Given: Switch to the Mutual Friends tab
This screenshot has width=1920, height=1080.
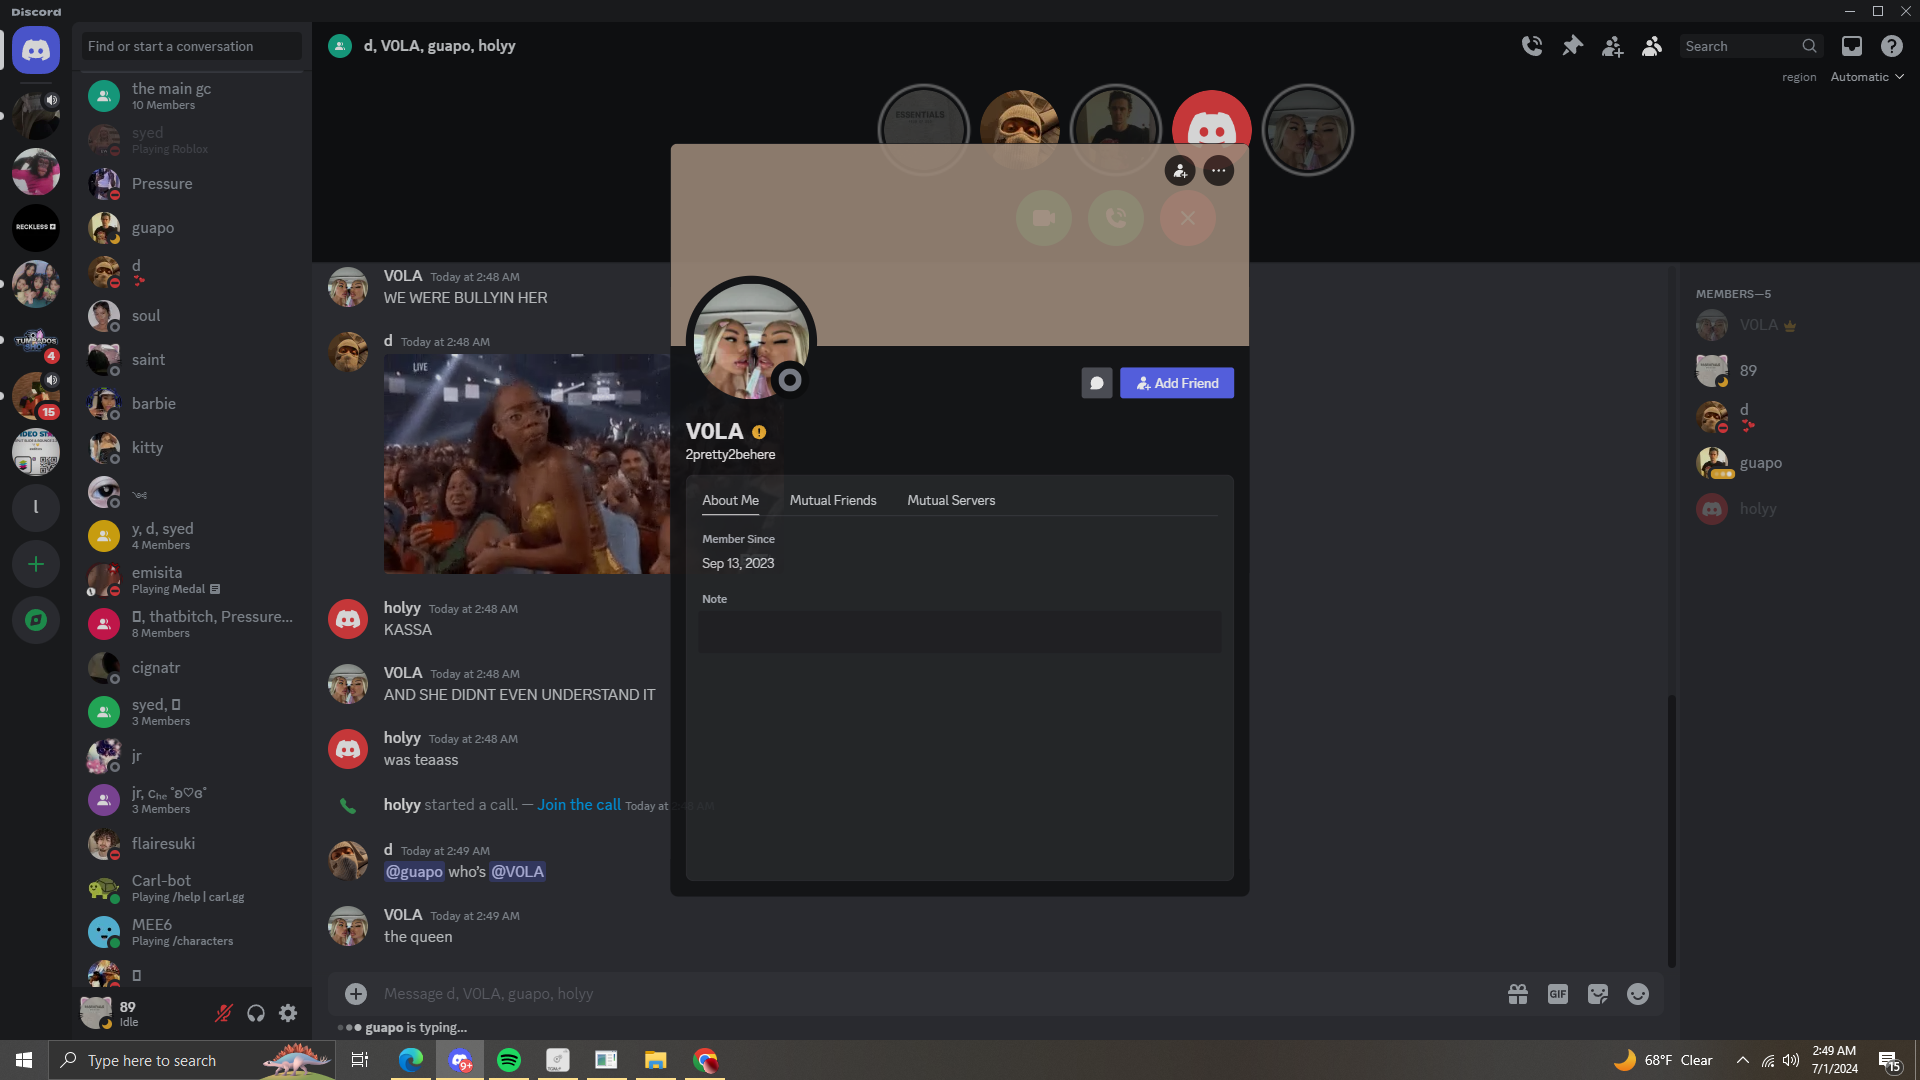Looking at the screenshot, I should (833, 500).
